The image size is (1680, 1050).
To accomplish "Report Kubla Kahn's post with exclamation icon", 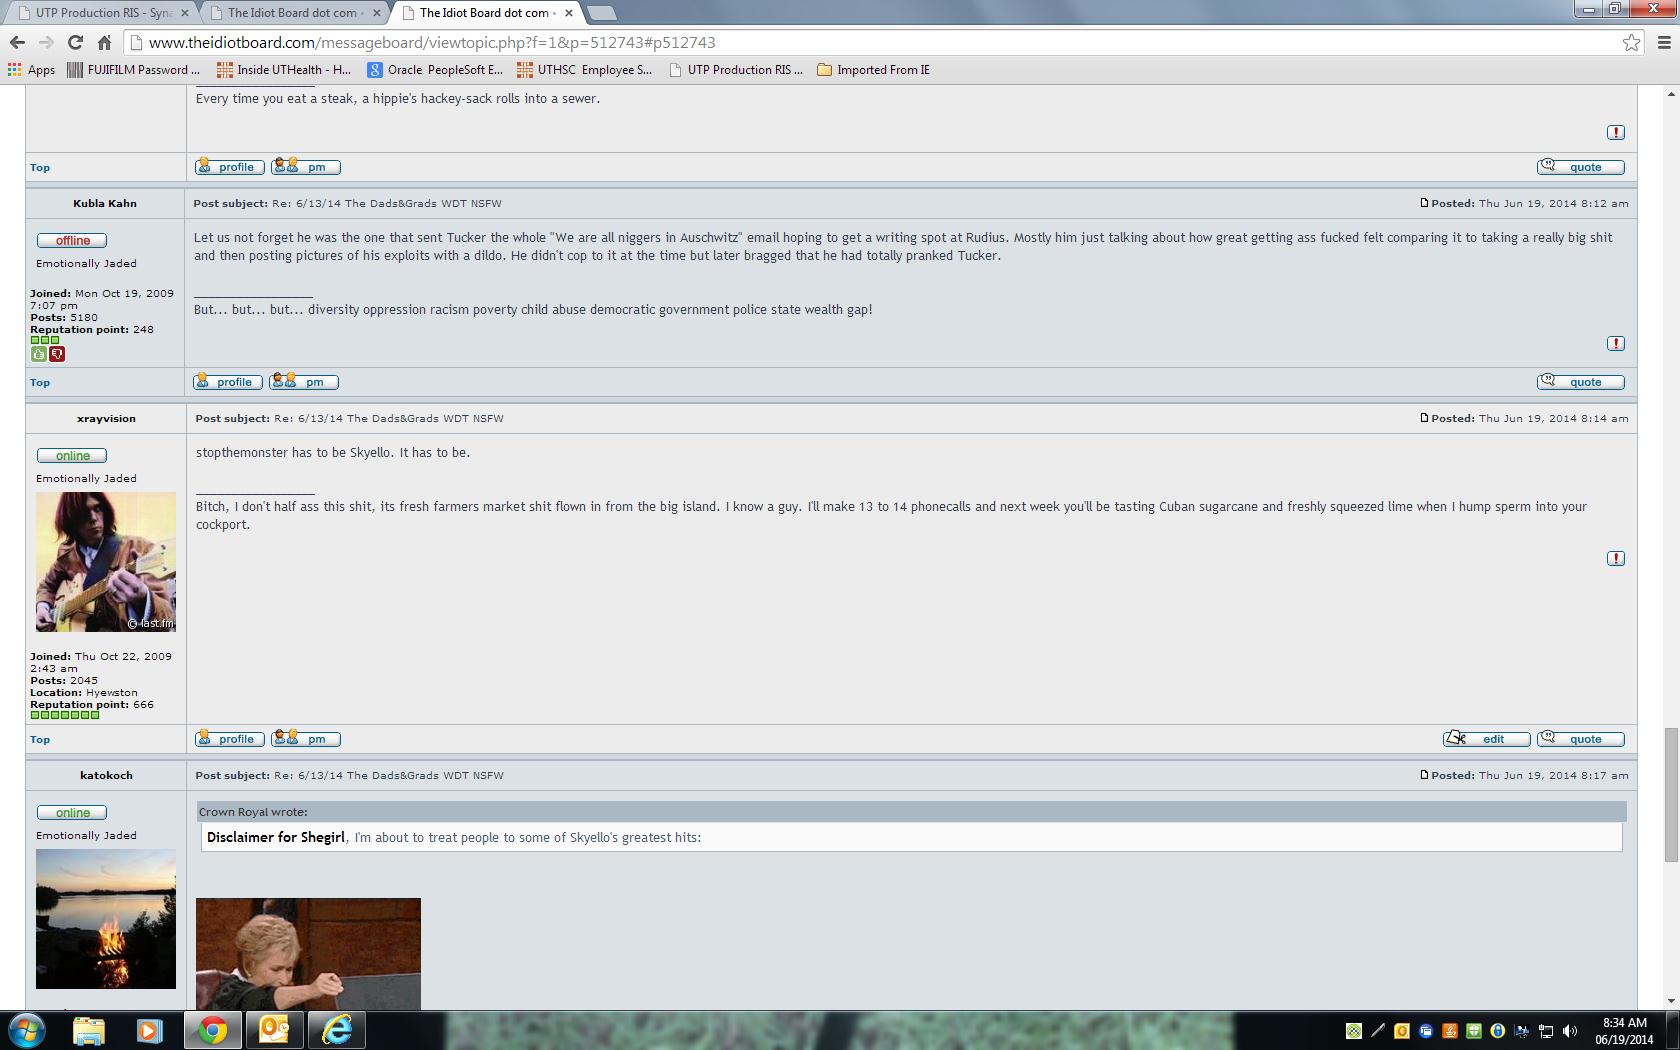I will tap(1615, 343).
